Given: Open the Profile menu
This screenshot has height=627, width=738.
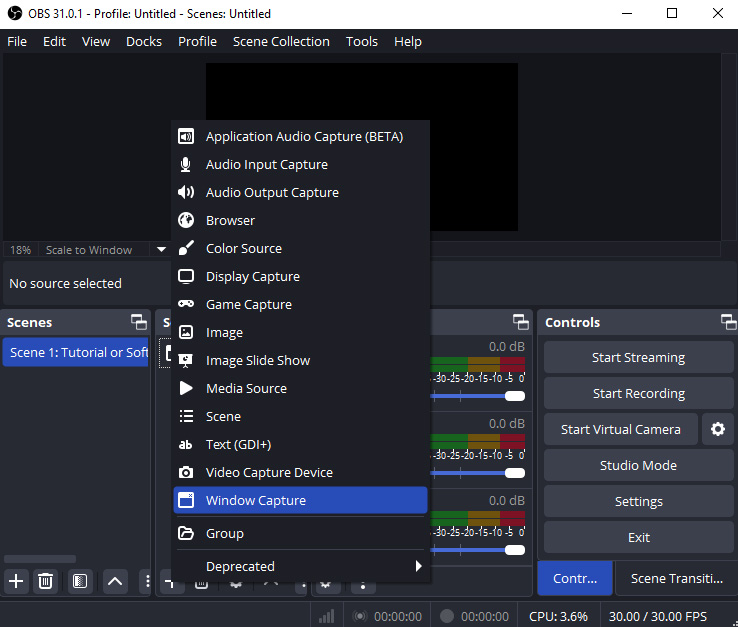Looking at the screenshot, I should (197, 41).
